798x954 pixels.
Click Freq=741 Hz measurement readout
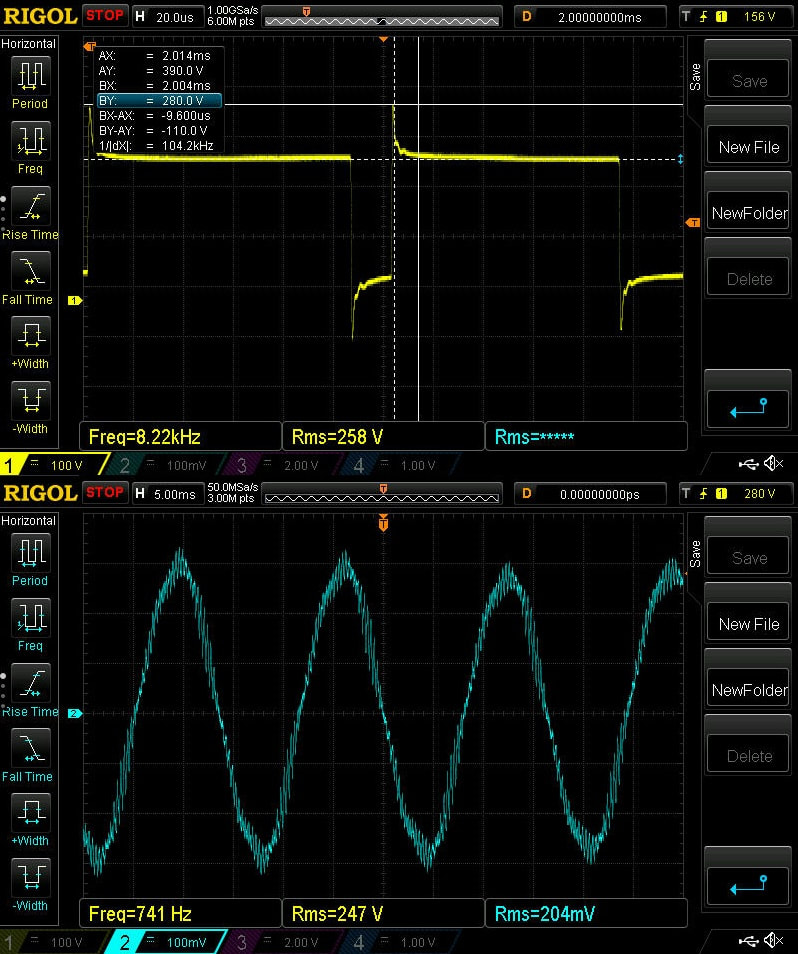(181, 913)
